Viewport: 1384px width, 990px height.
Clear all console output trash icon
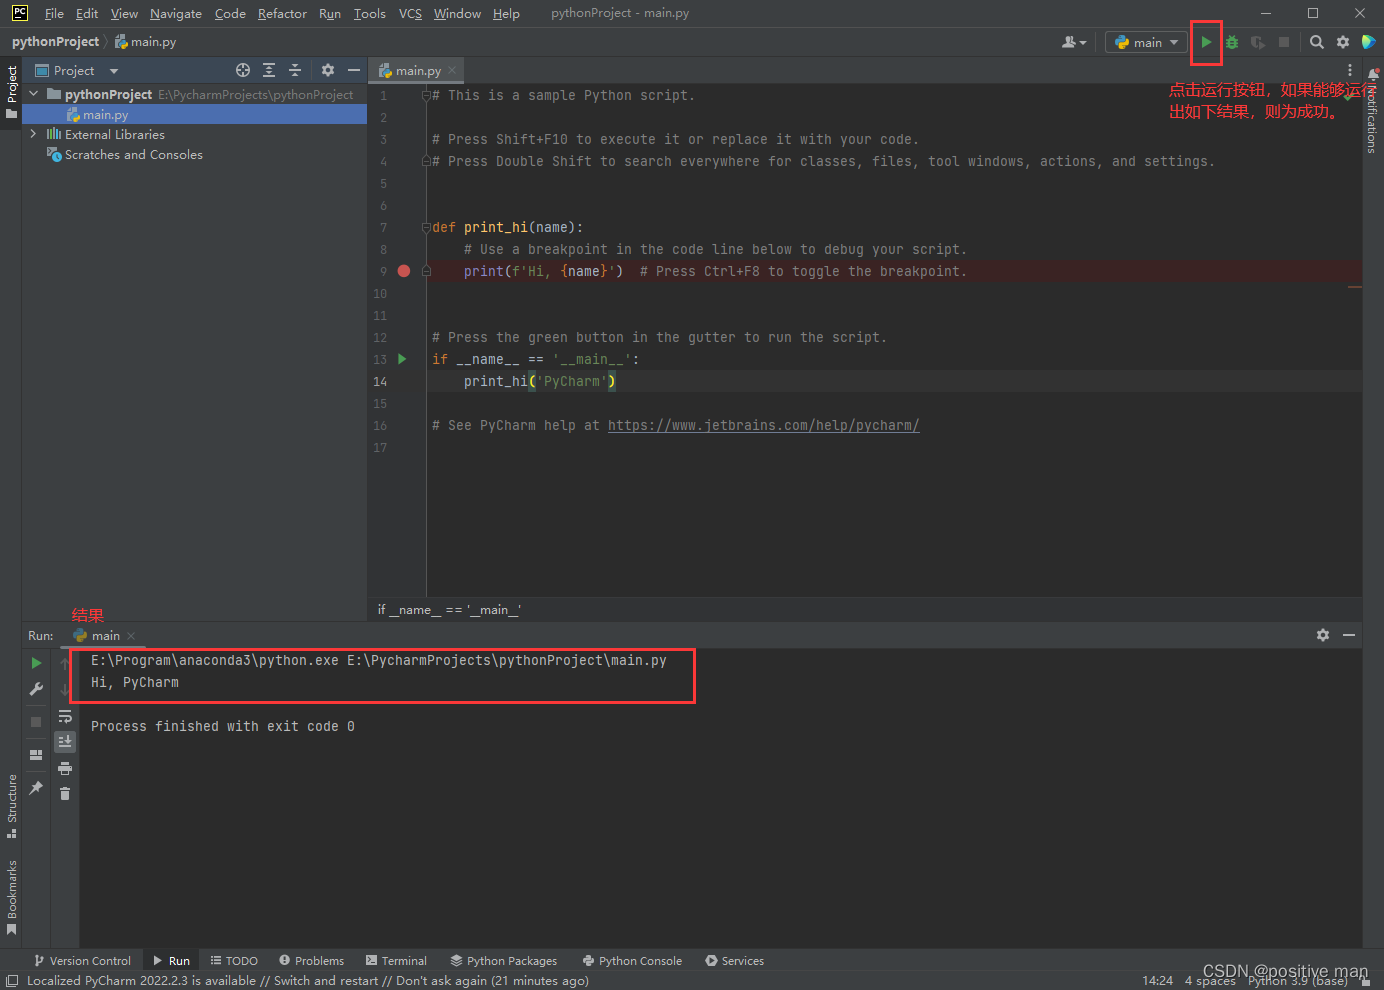click(65, 793)
